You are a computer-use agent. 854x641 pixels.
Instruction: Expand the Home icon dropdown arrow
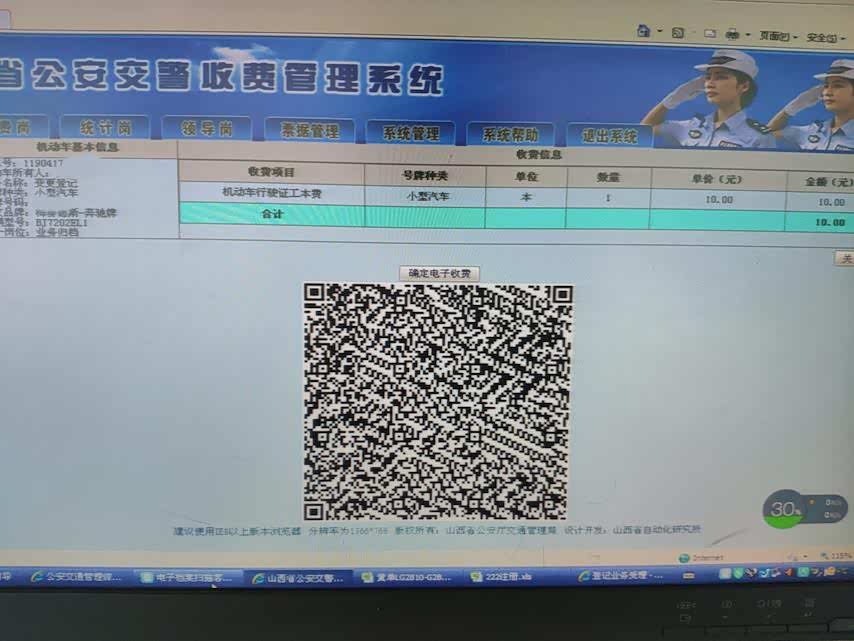tap(659, 33)
